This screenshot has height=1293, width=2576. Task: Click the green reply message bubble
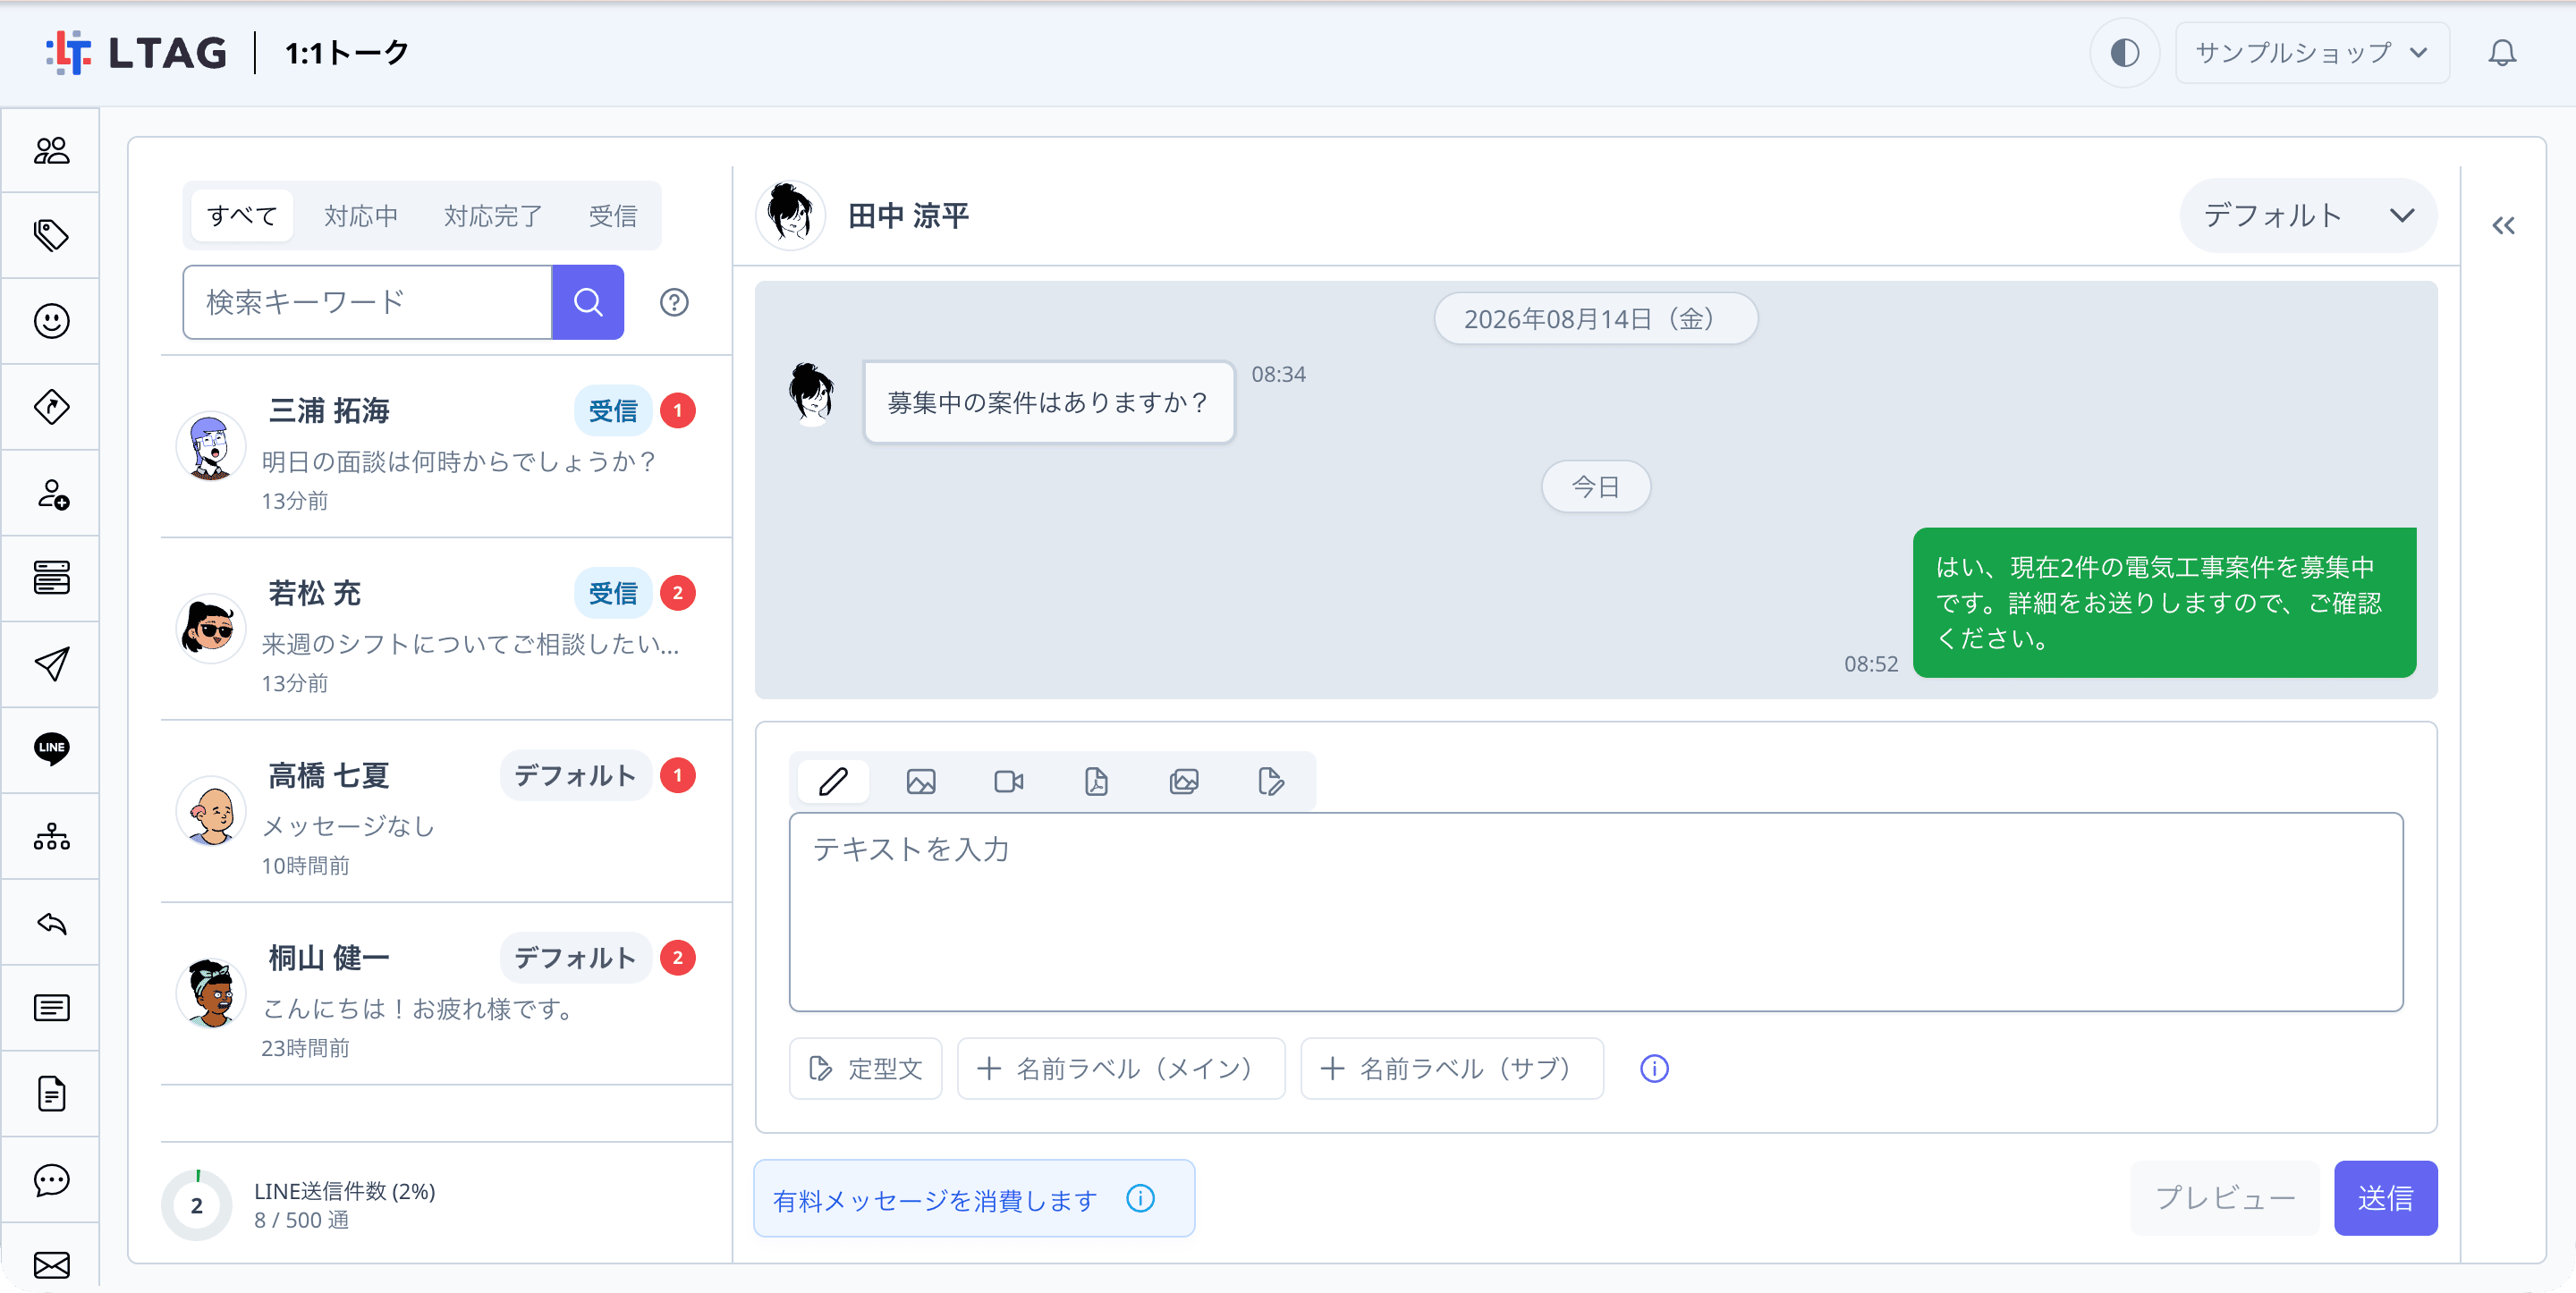click(x=2164, y=602)
